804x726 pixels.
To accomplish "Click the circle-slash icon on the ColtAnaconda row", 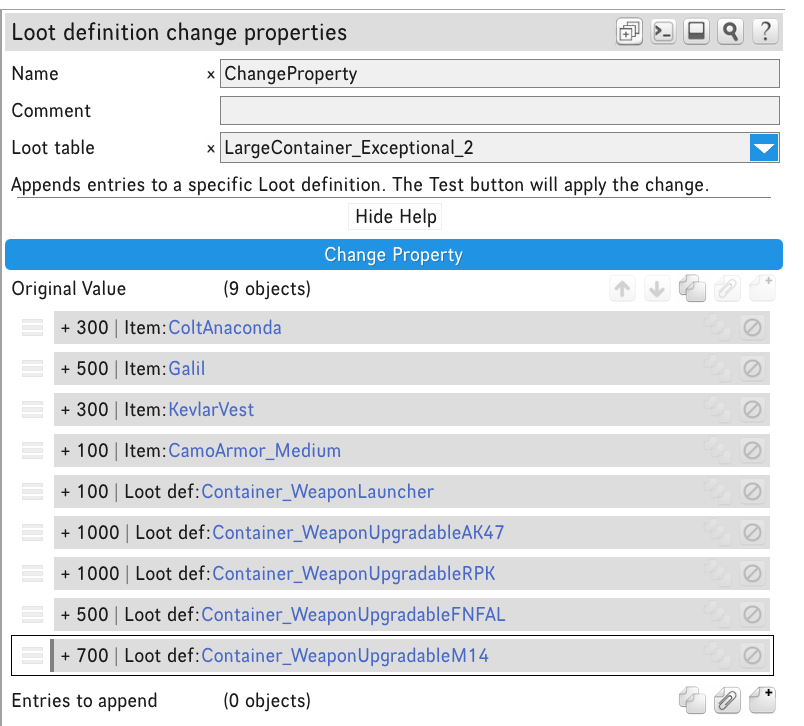I will [752, 328].
